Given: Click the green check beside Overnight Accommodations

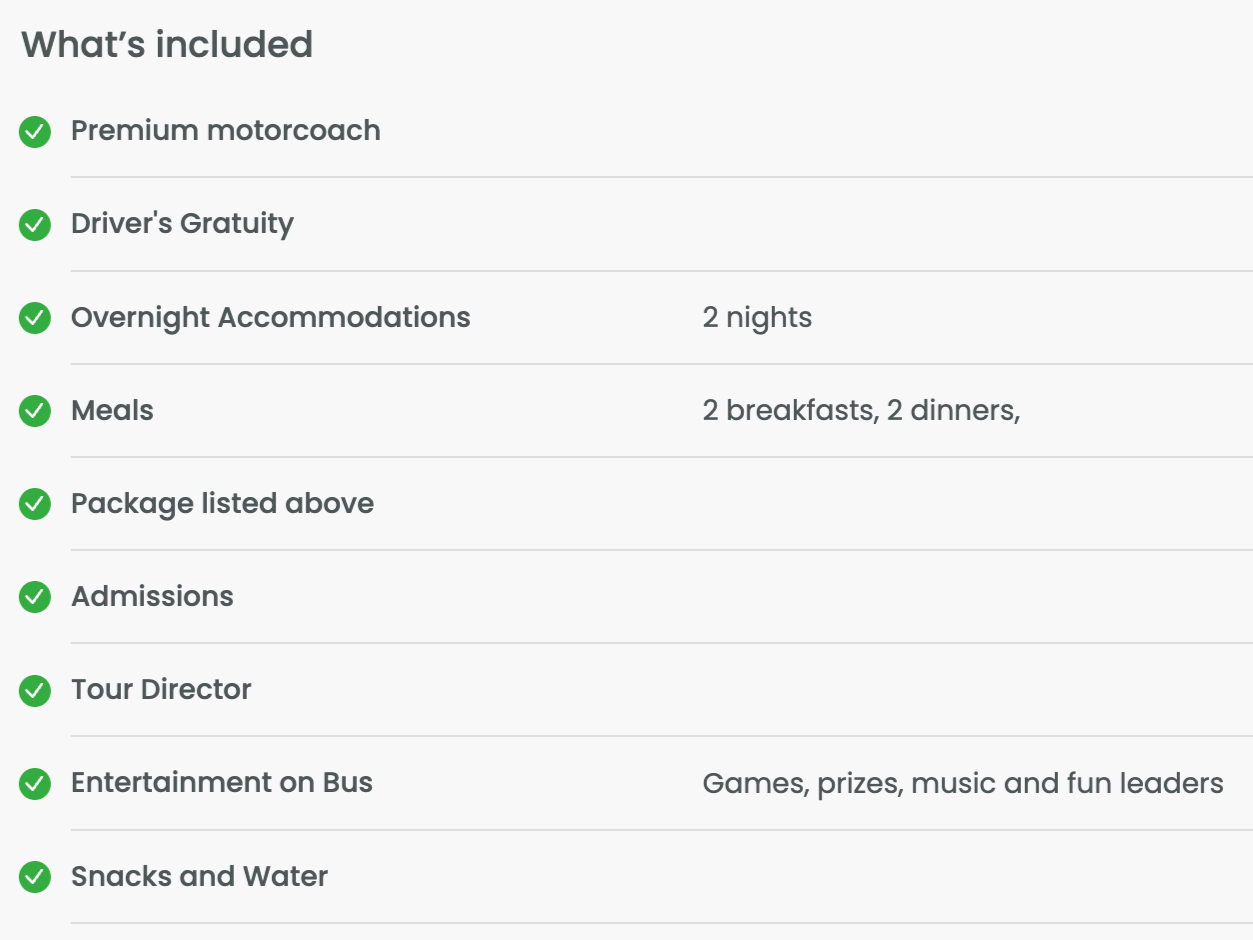Looking at the screenshot, I should 35,318.
